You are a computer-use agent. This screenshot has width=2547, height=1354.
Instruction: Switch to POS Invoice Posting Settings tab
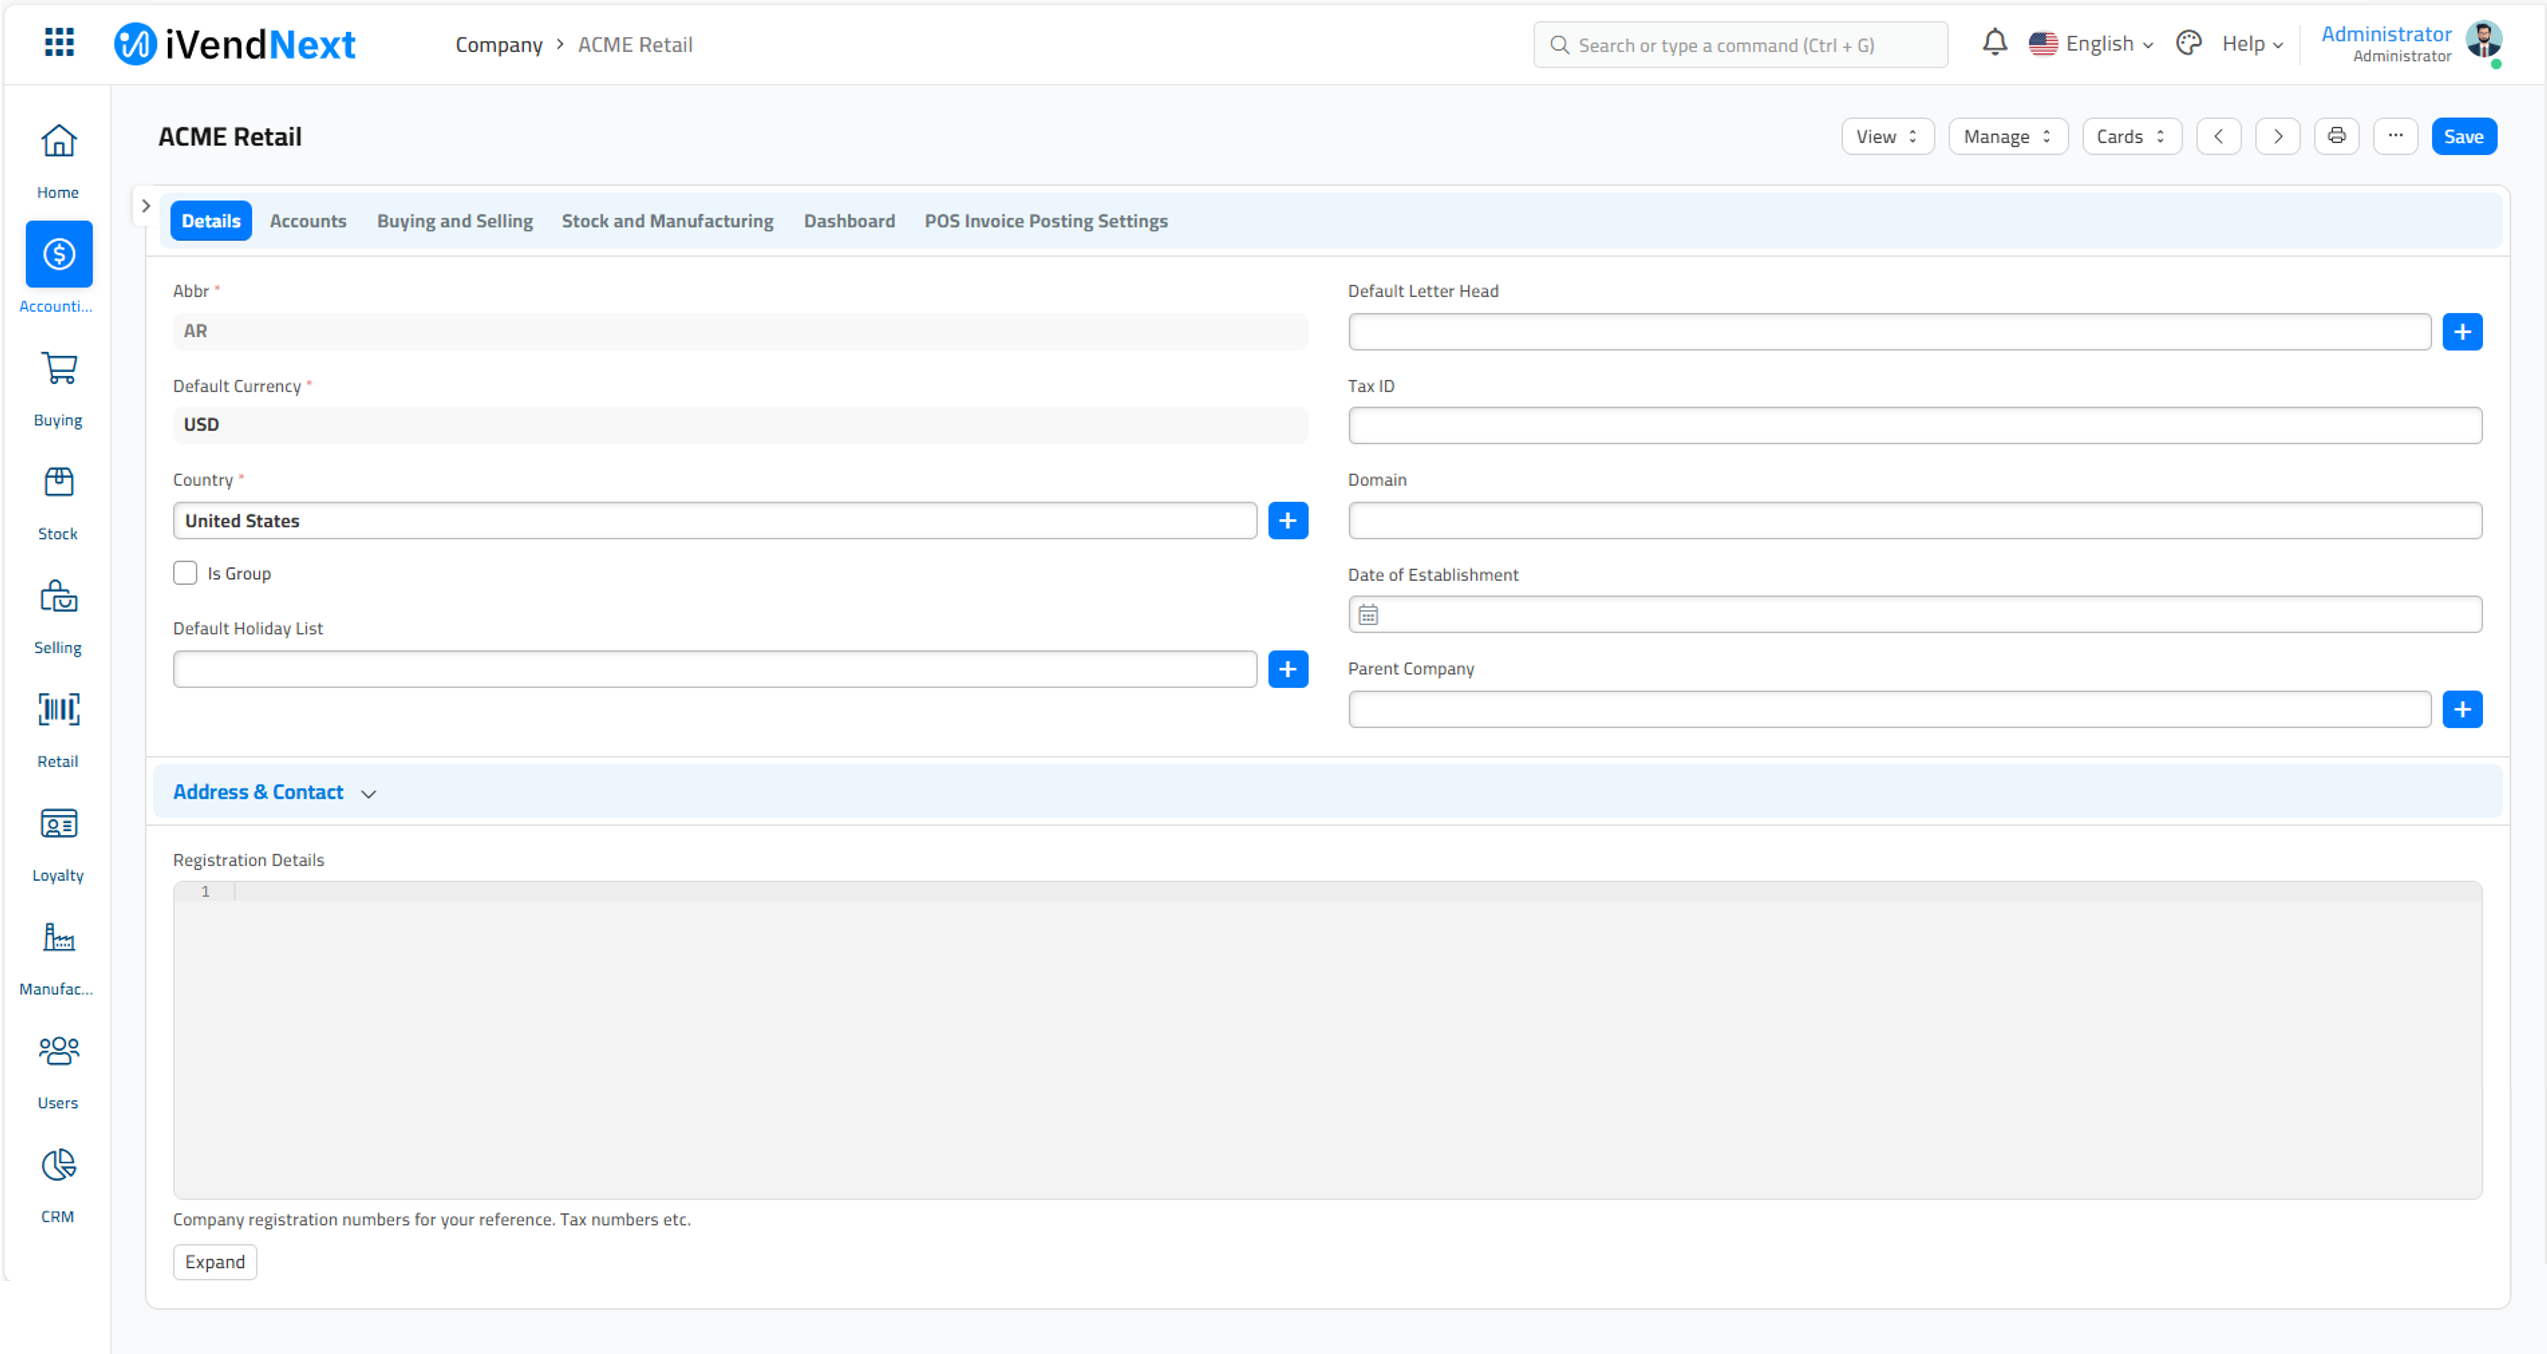click(x=1044, y=221)
